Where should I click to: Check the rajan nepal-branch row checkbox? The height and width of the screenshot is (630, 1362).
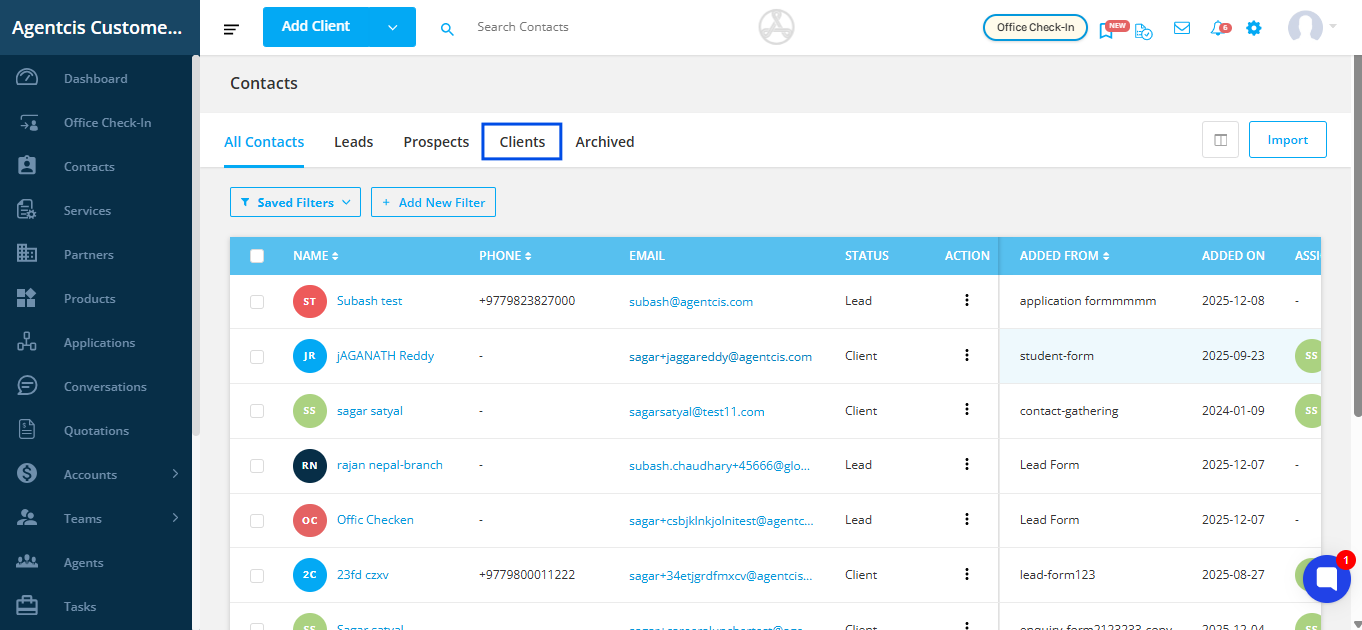click(x=257, y=465)
